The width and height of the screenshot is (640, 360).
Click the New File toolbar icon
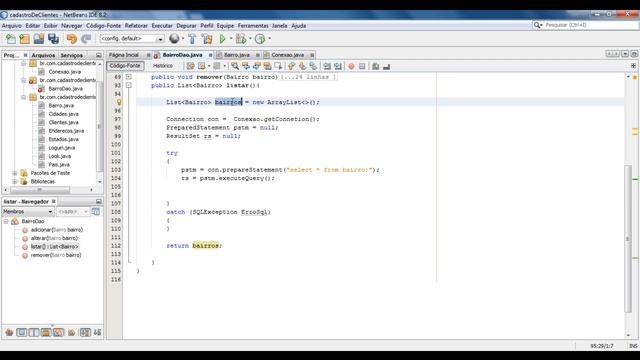[11, 39]
